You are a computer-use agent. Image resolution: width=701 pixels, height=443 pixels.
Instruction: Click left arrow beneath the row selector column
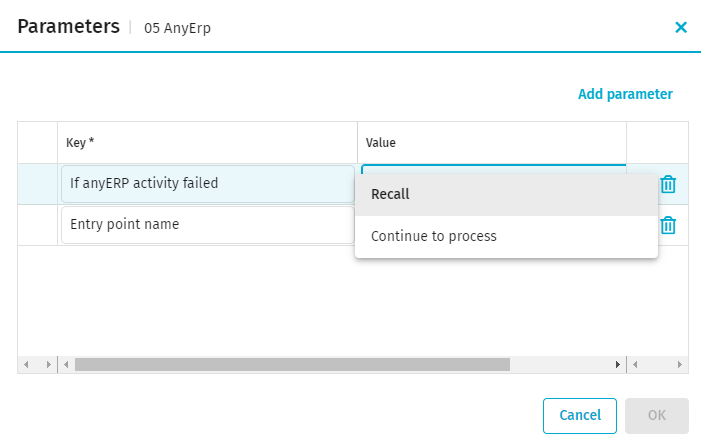click(26, 365)
